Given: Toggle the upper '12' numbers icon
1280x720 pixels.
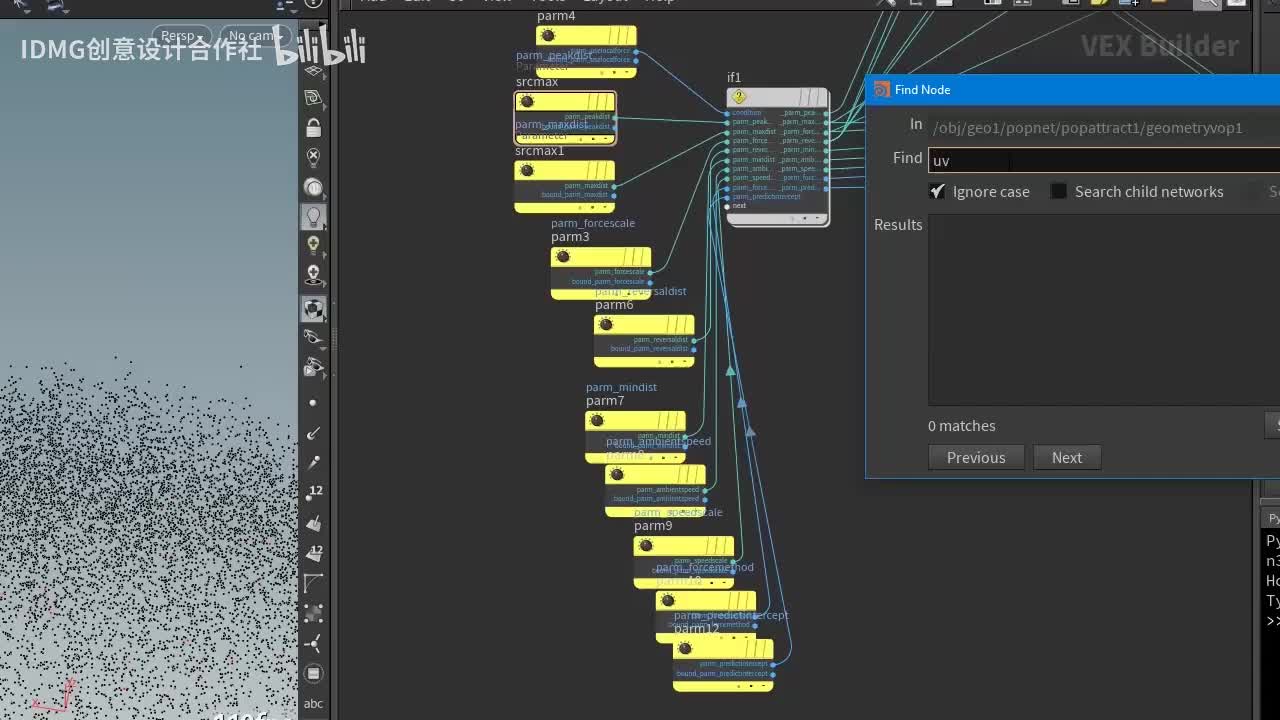Looking at the screenshot, I should [314, 491].
